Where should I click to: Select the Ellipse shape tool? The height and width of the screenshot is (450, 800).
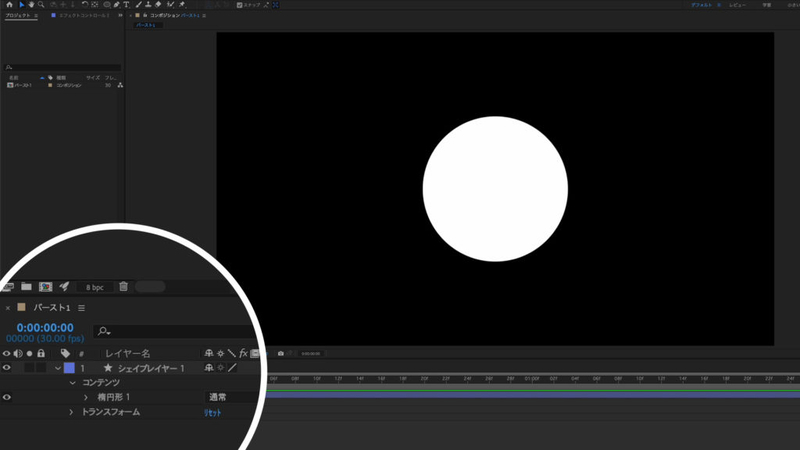click(107, 5)
